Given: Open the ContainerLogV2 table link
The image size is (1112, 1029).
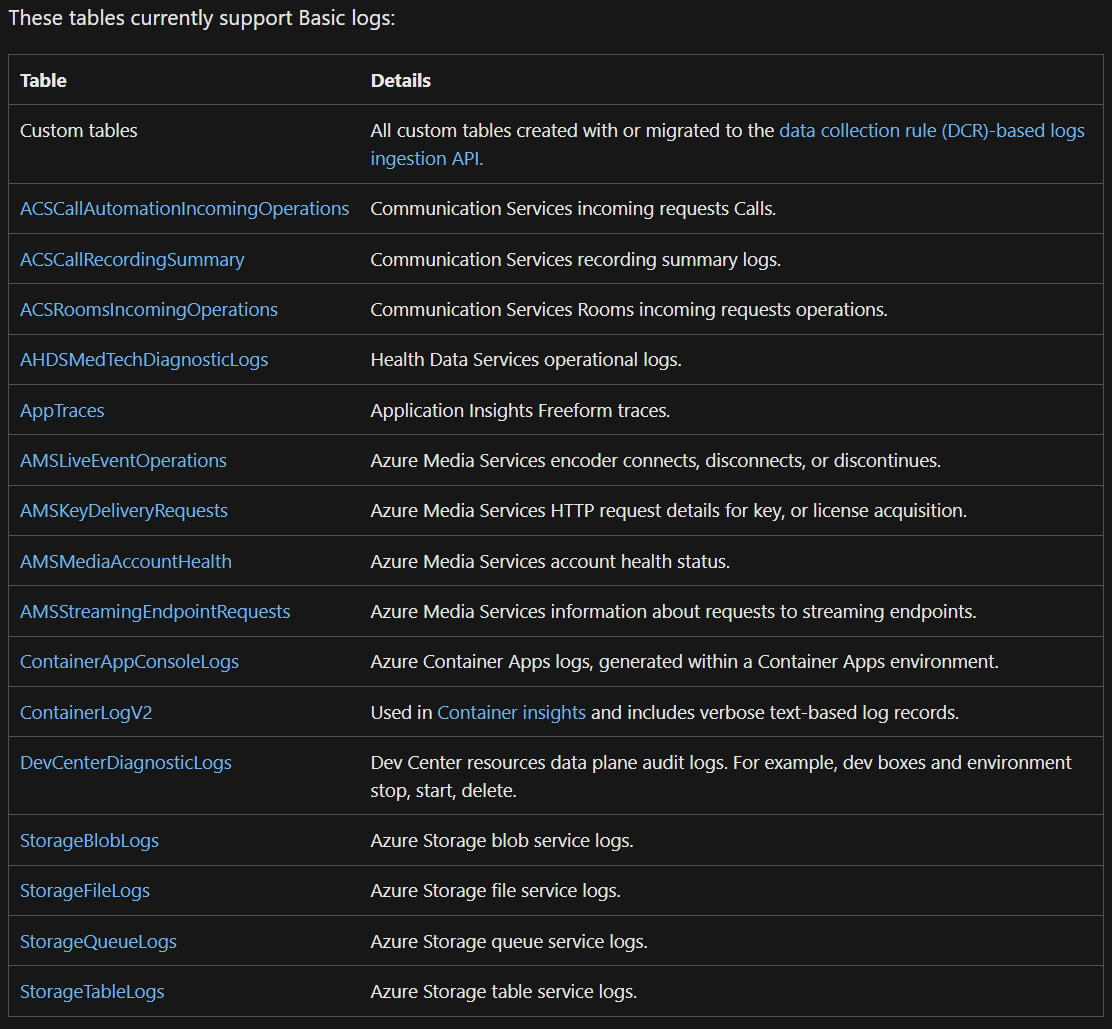Looking at the screenshot, I should click(87, 713).
